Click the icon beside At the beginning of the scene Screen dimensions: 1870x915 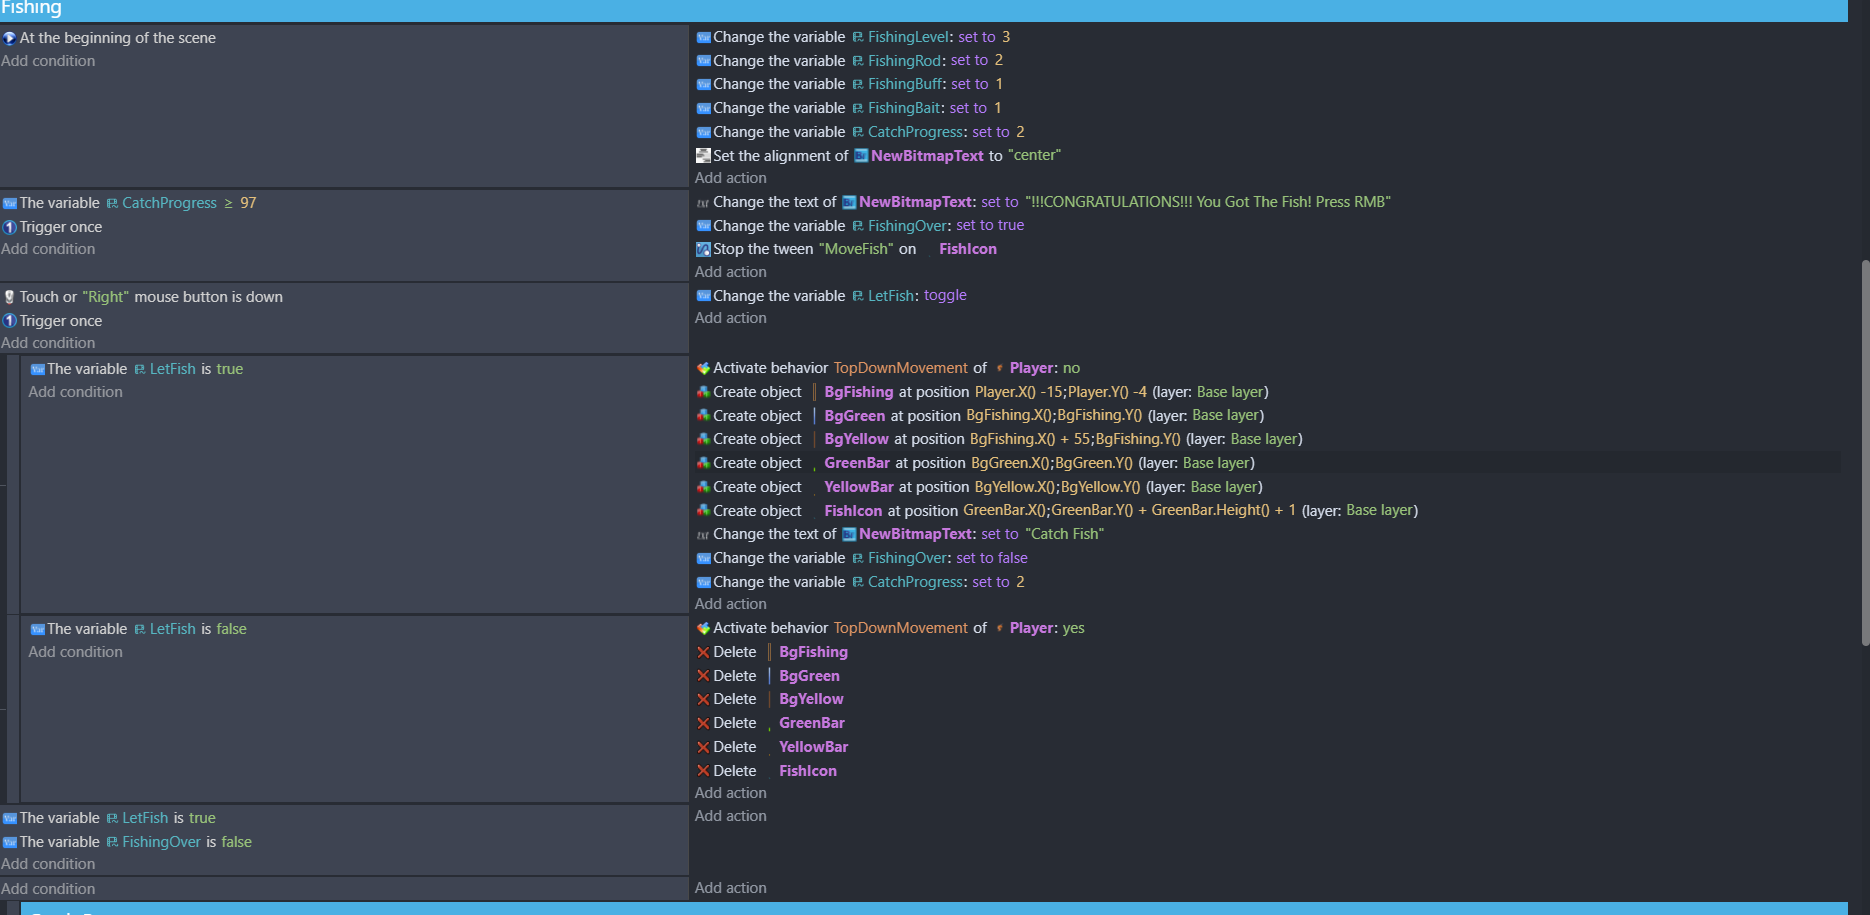(9, 38)
